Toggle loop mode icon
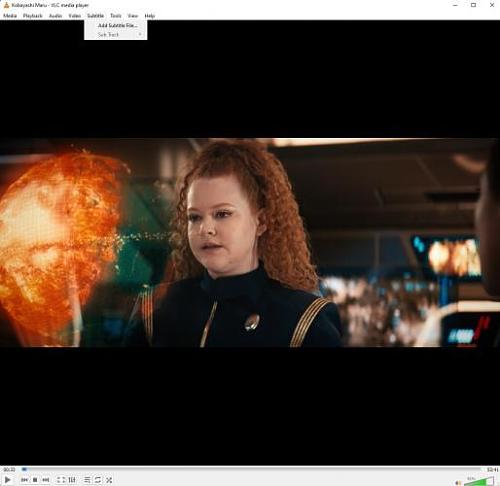 point(98,480)
